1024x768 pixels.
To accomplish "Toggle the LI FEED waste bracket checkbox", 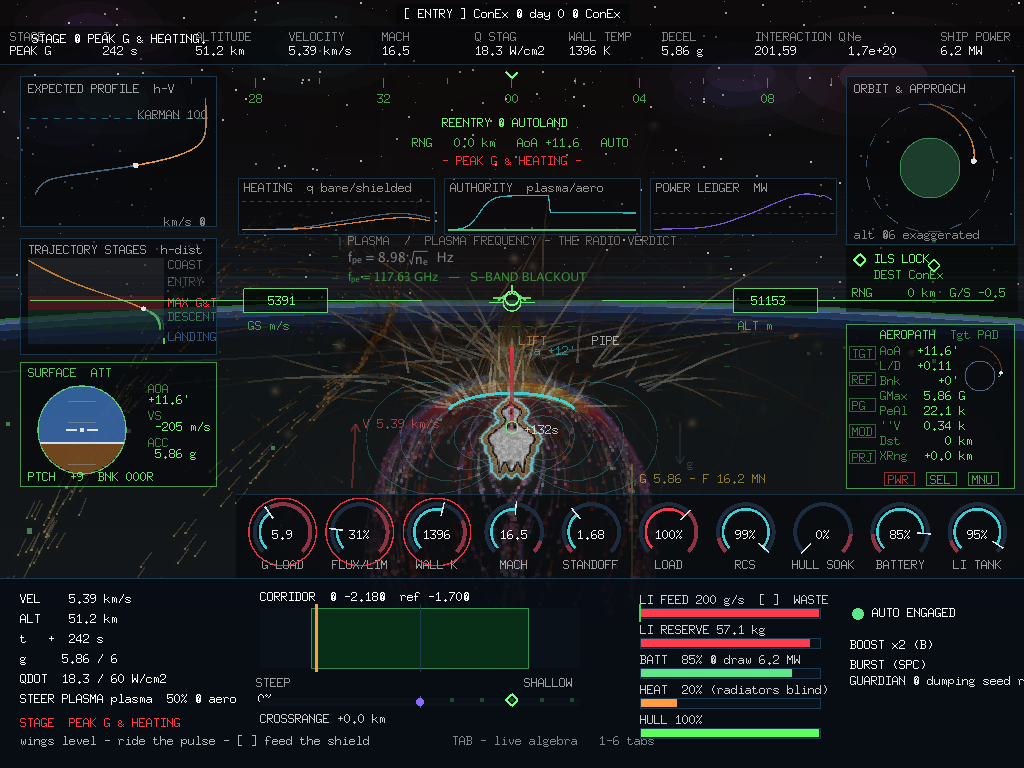I will (769, 600).
